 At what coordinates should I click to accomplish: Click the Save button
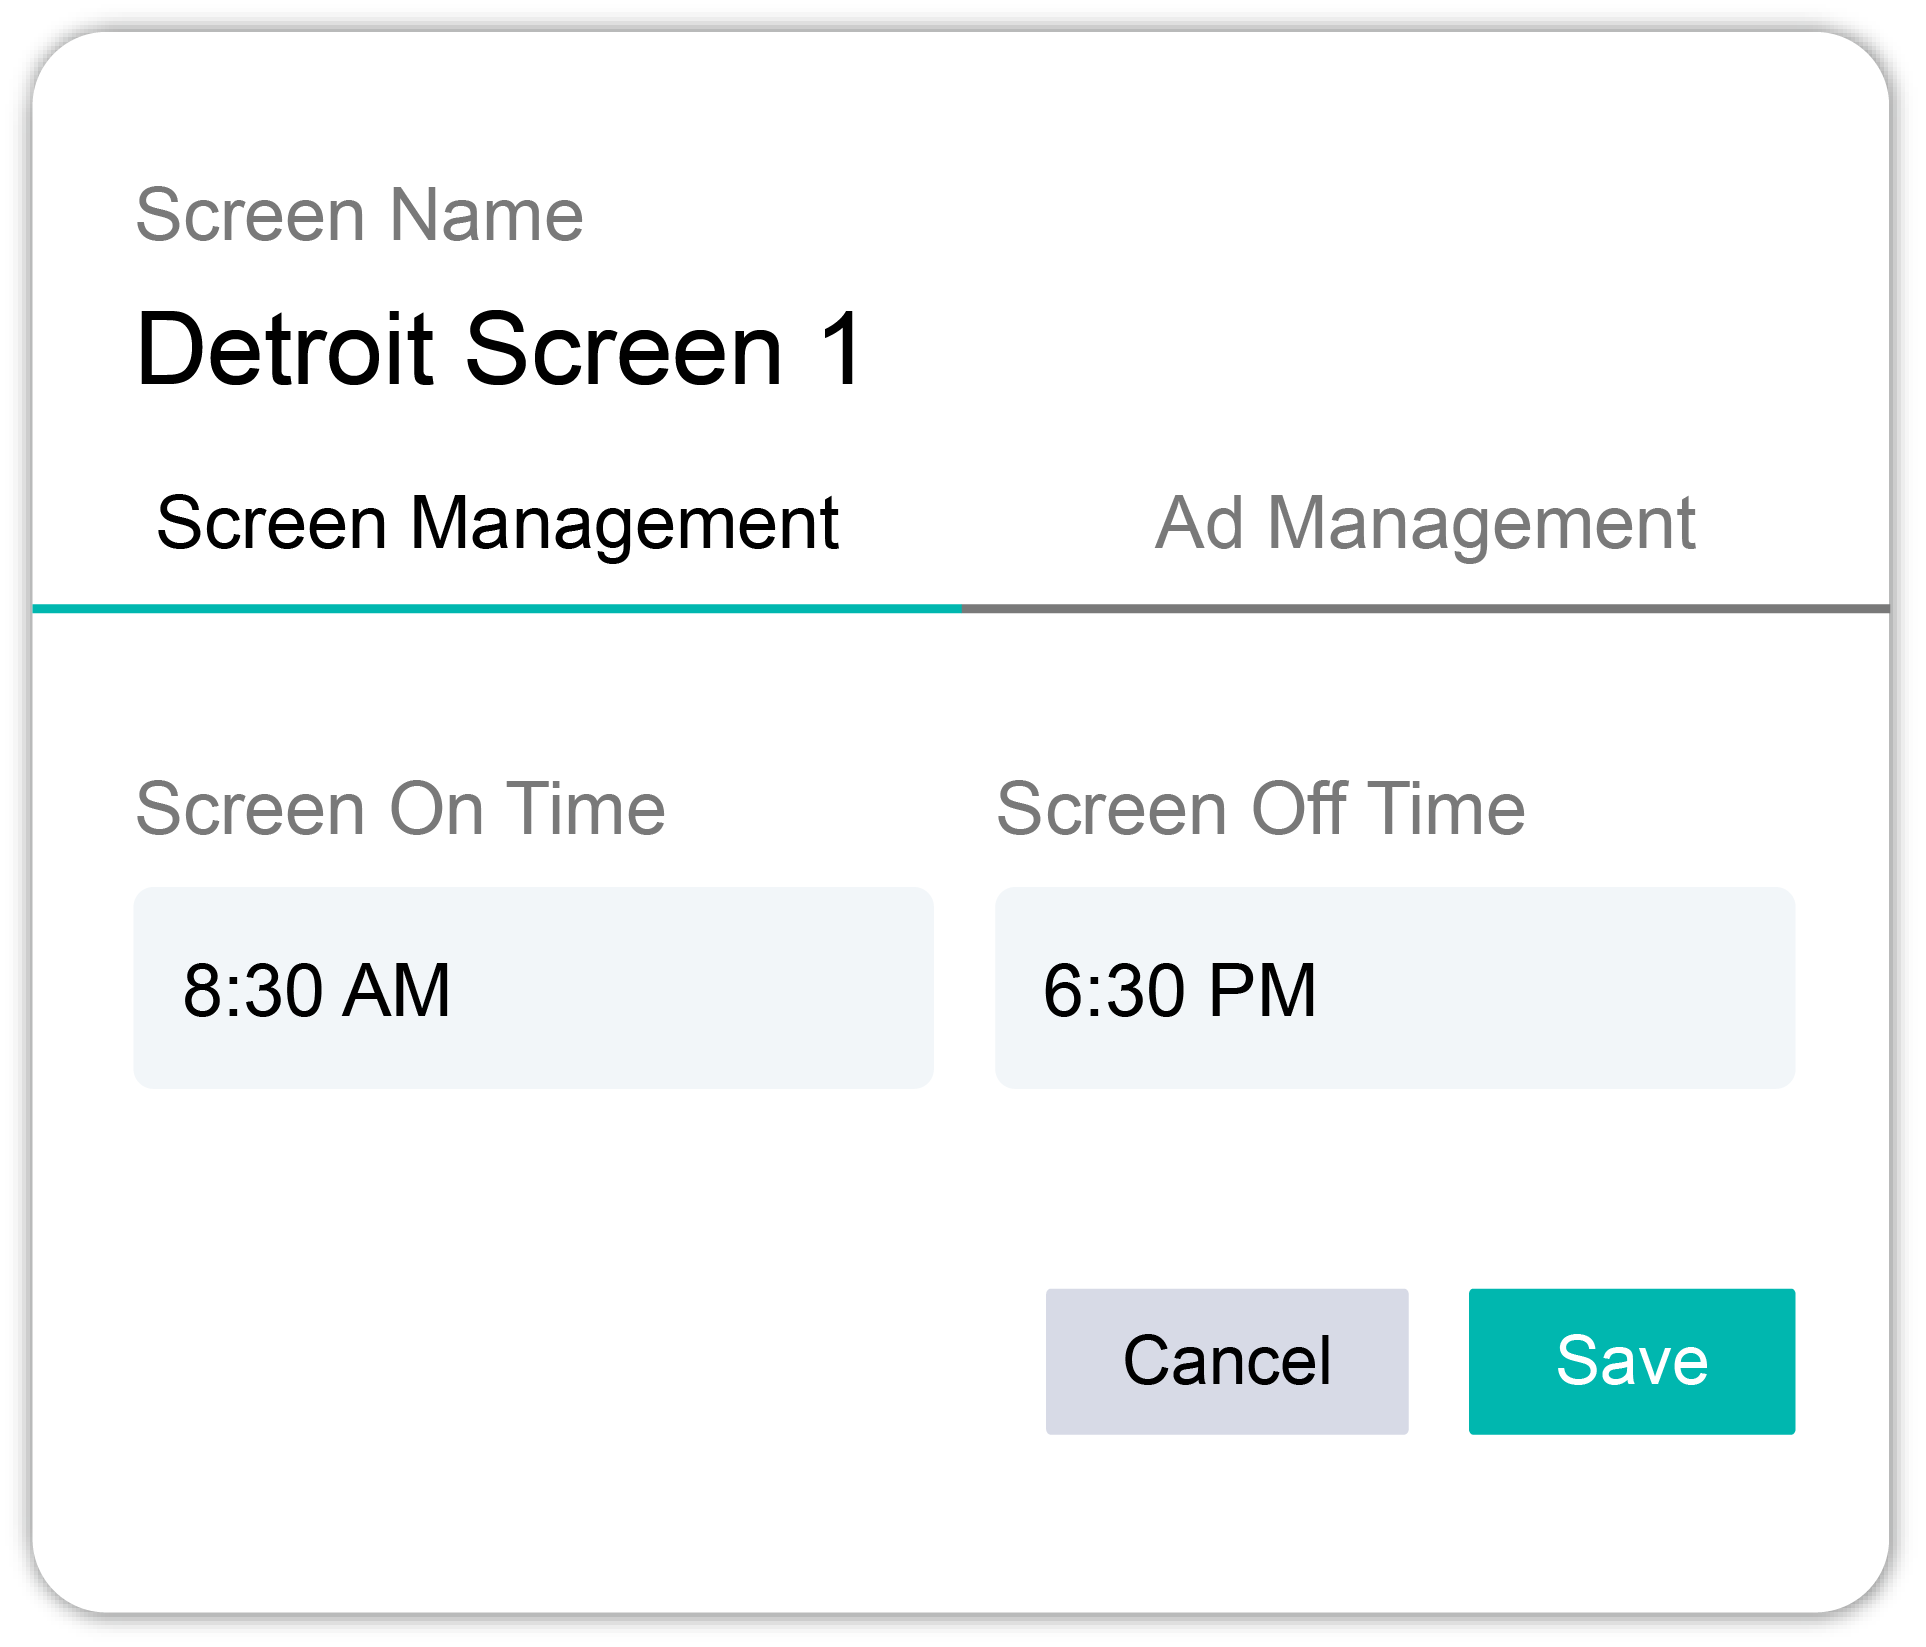click(1631, 1361)
